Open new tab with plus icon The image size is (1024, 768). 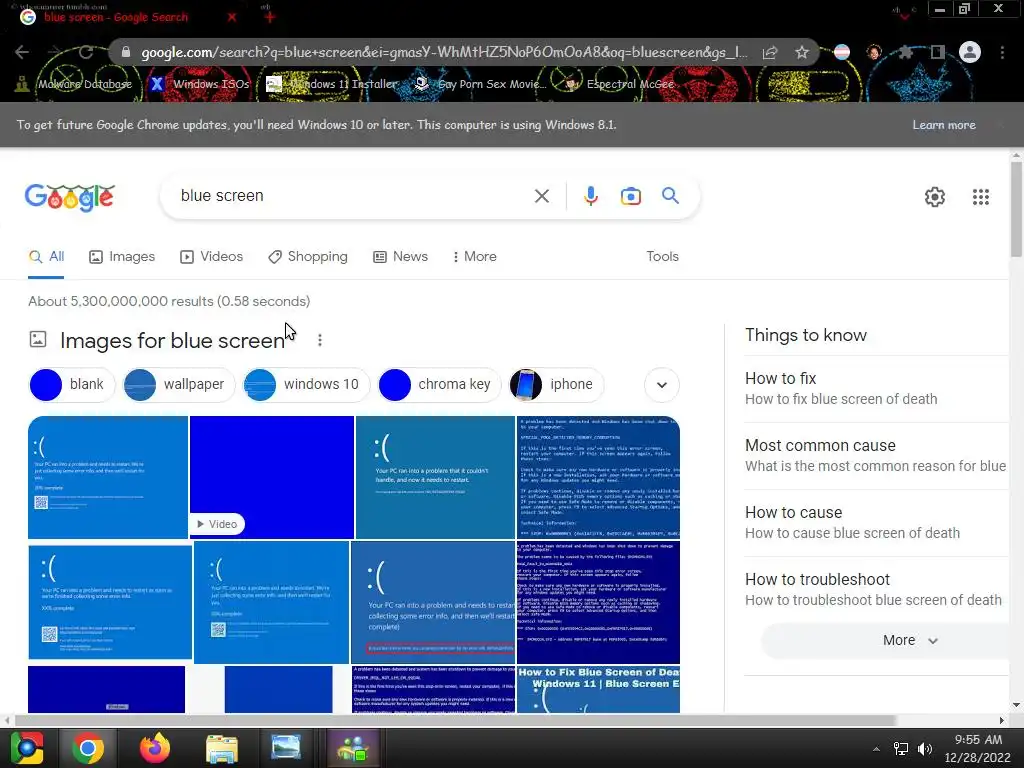point(270,17)
